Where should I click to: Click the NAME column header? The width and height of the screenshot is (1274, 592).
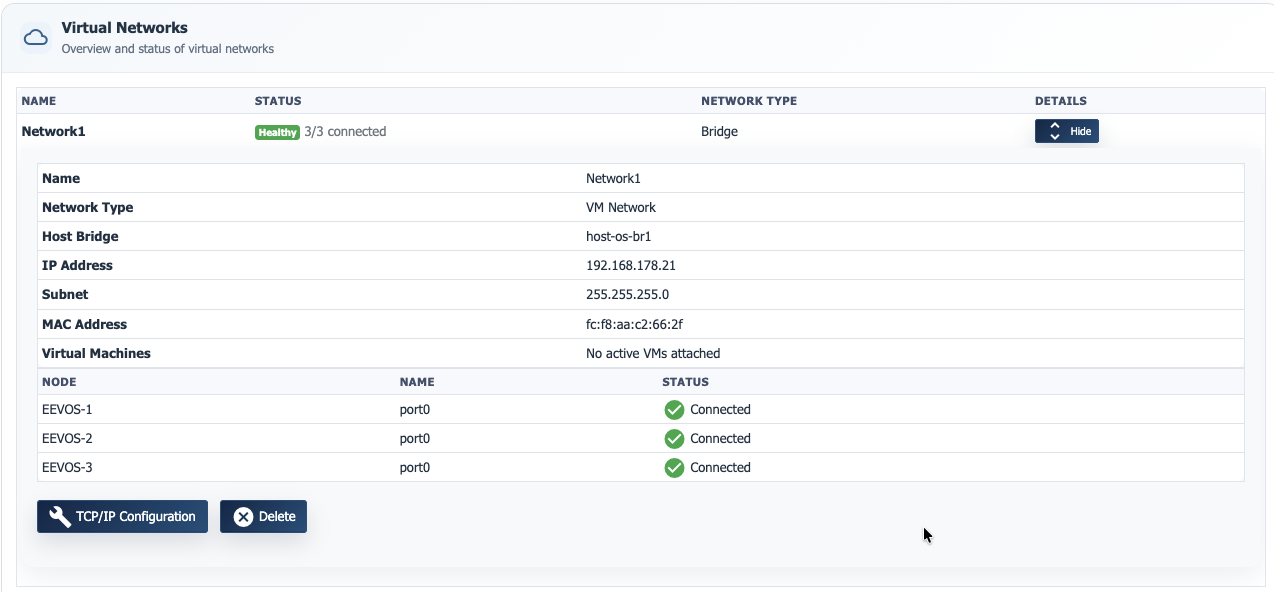point(39,101)
